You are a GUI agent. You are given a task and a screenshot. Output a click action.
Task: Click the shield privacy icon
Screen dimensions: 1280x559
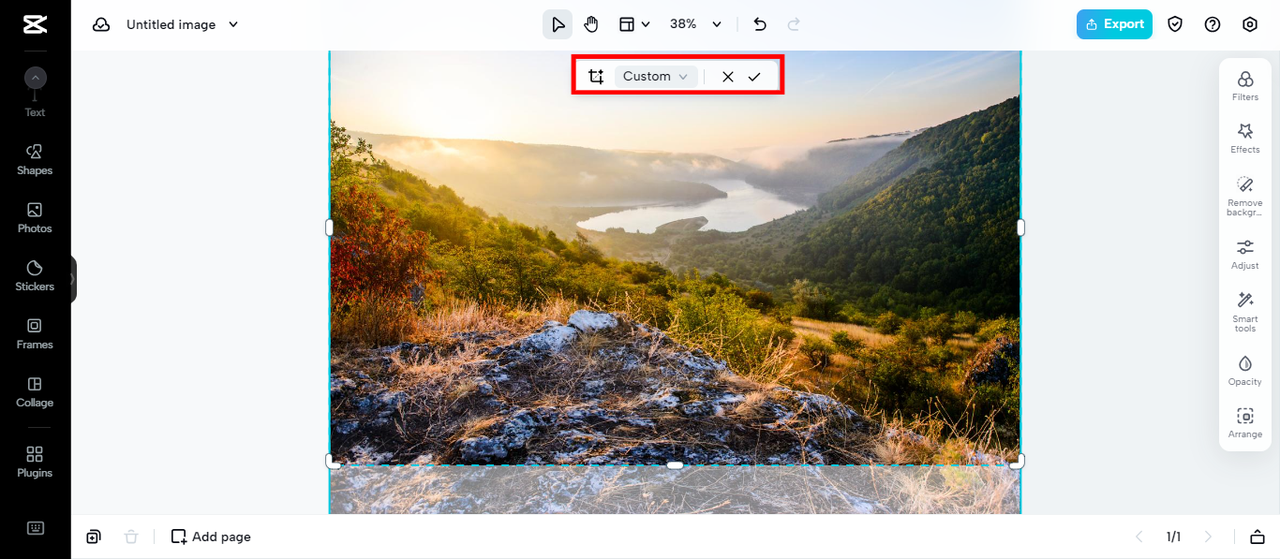point(1175,24)
